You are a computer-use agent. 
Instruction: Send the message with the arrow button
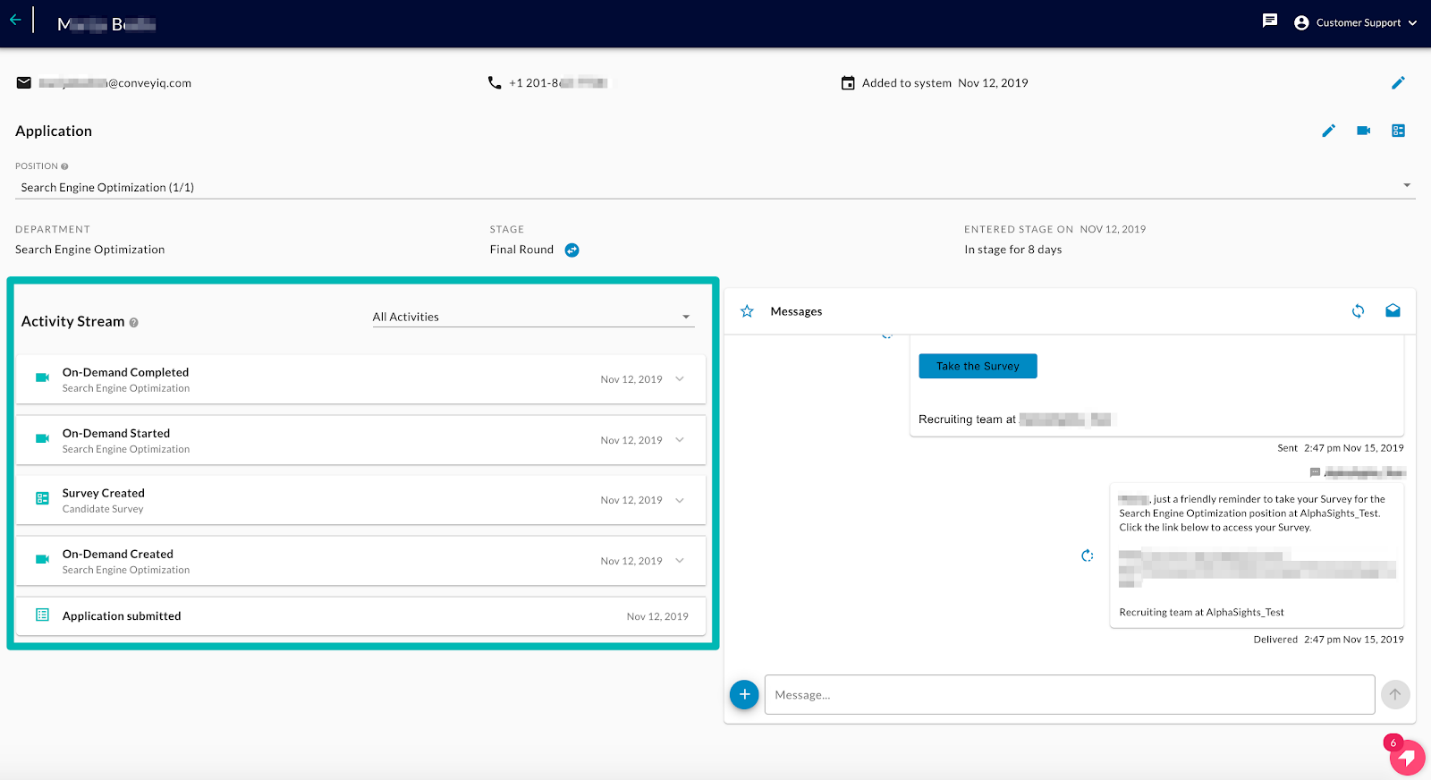(x=1395, y=694)
